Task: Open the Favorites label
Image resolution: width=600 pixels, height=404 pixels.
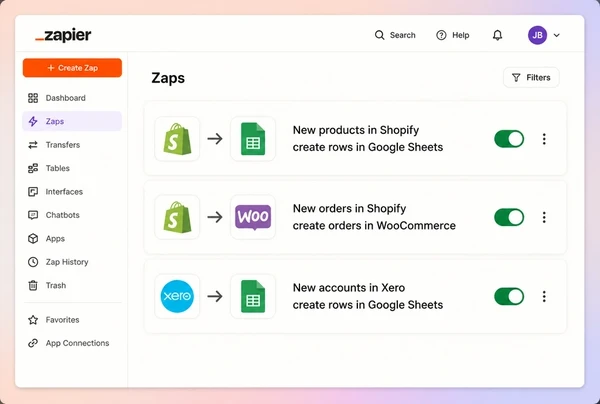Action: (62, 320)
